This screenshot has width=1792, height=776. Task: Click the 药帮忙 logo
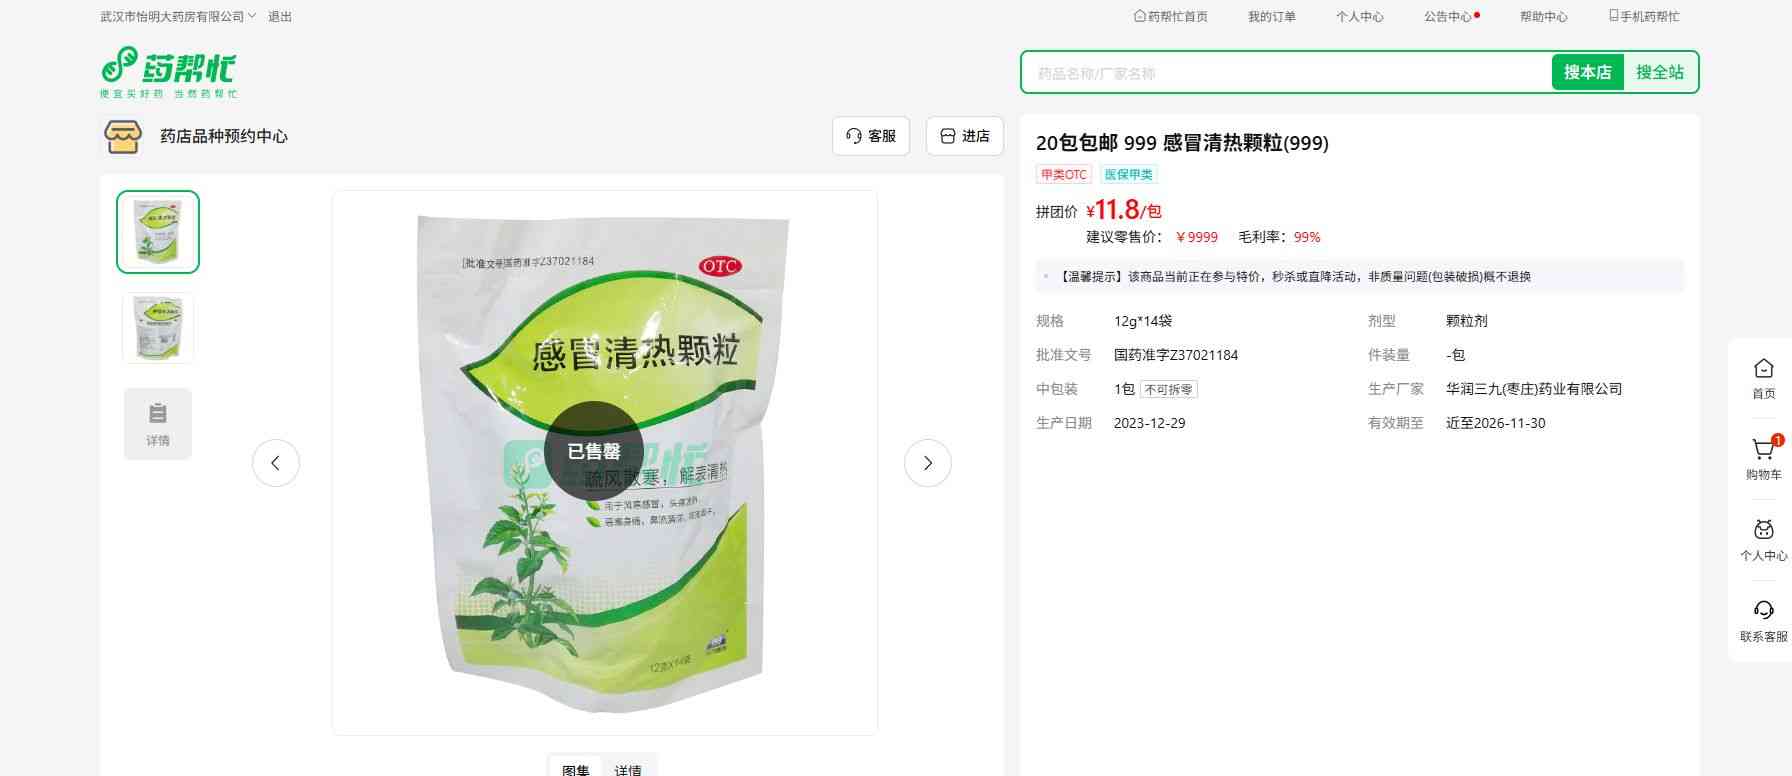point(169,72)
